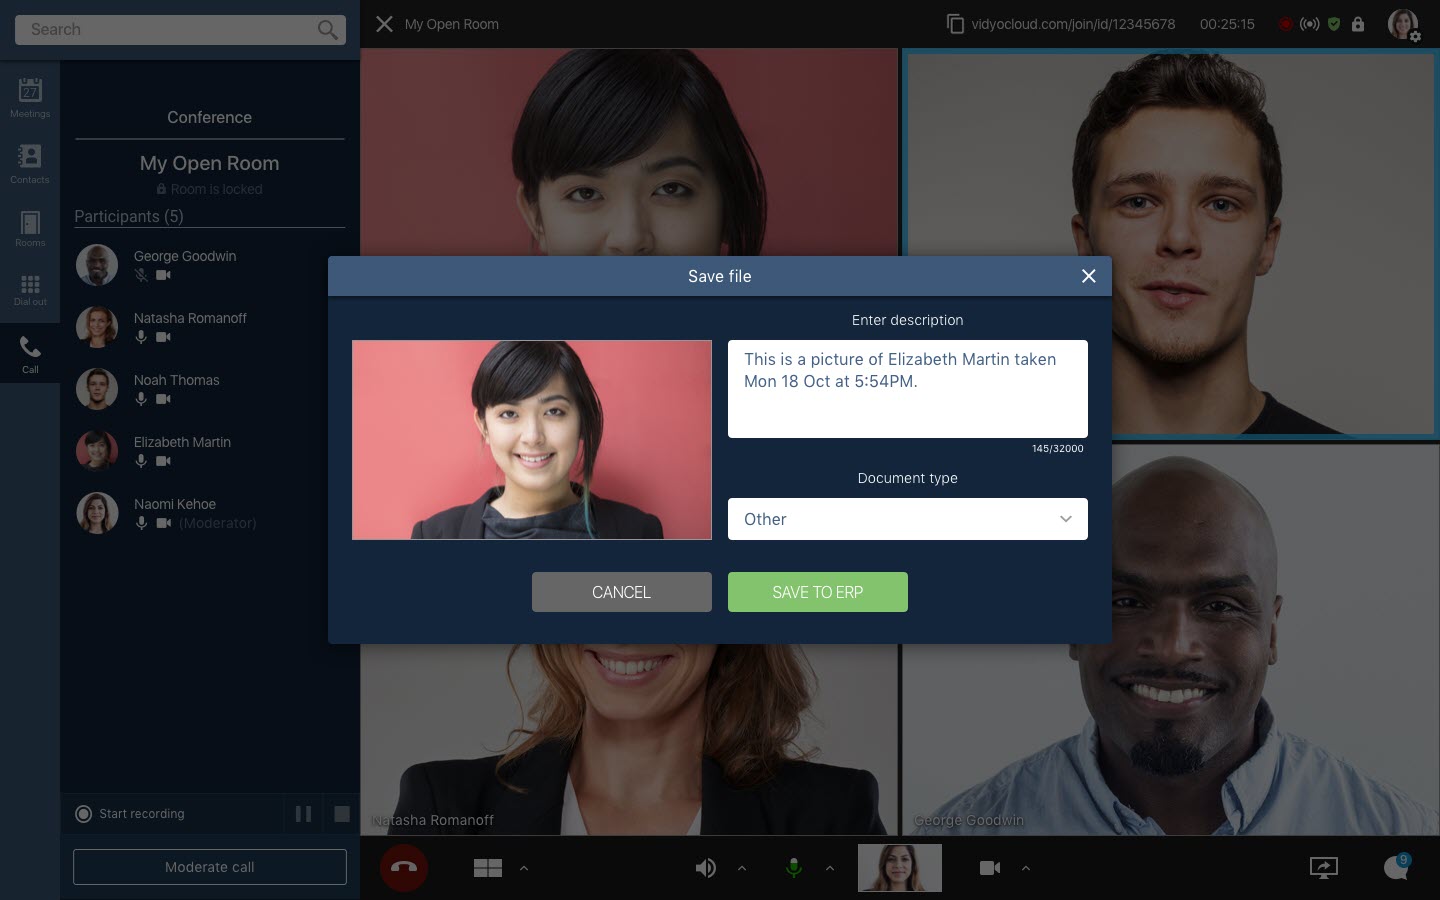Close the Save file dialog
The image size is (1440, 900).
[1089, 276]
